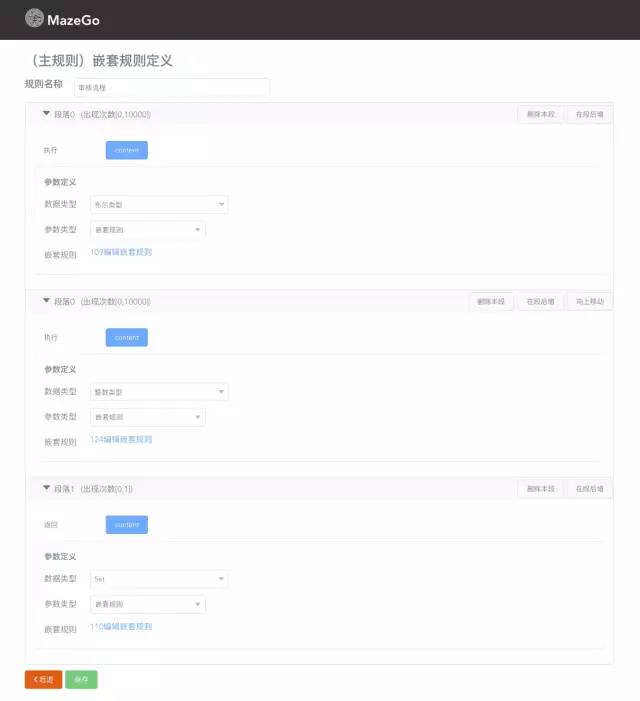Click the MazeGo logo icon
The width and height of the screenshot is (640, 701).
click(x=34, y=18)
